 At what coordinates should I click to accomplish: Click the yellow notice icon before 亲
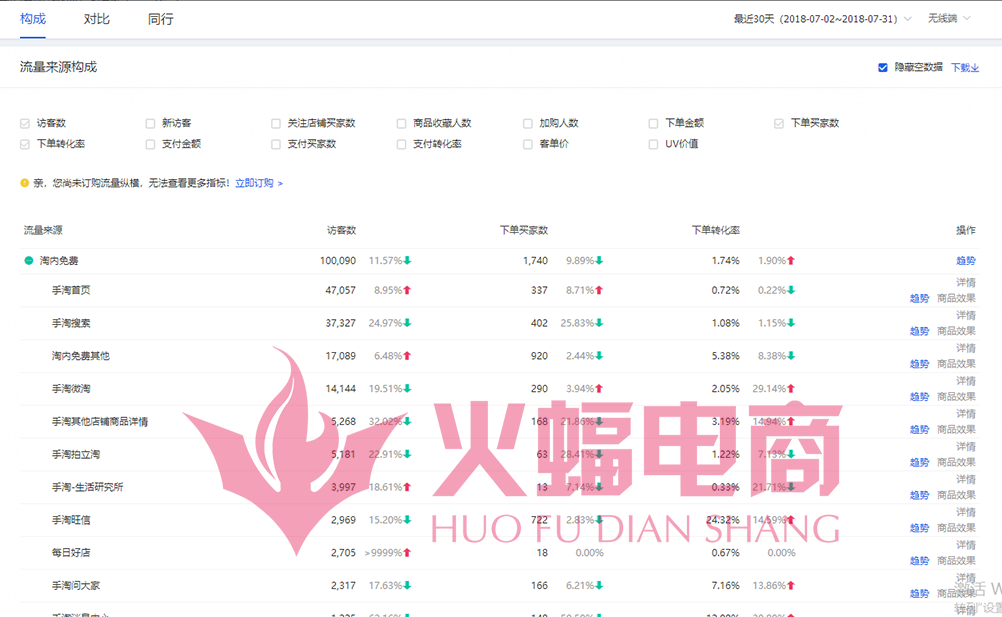[x=24, y=183]
